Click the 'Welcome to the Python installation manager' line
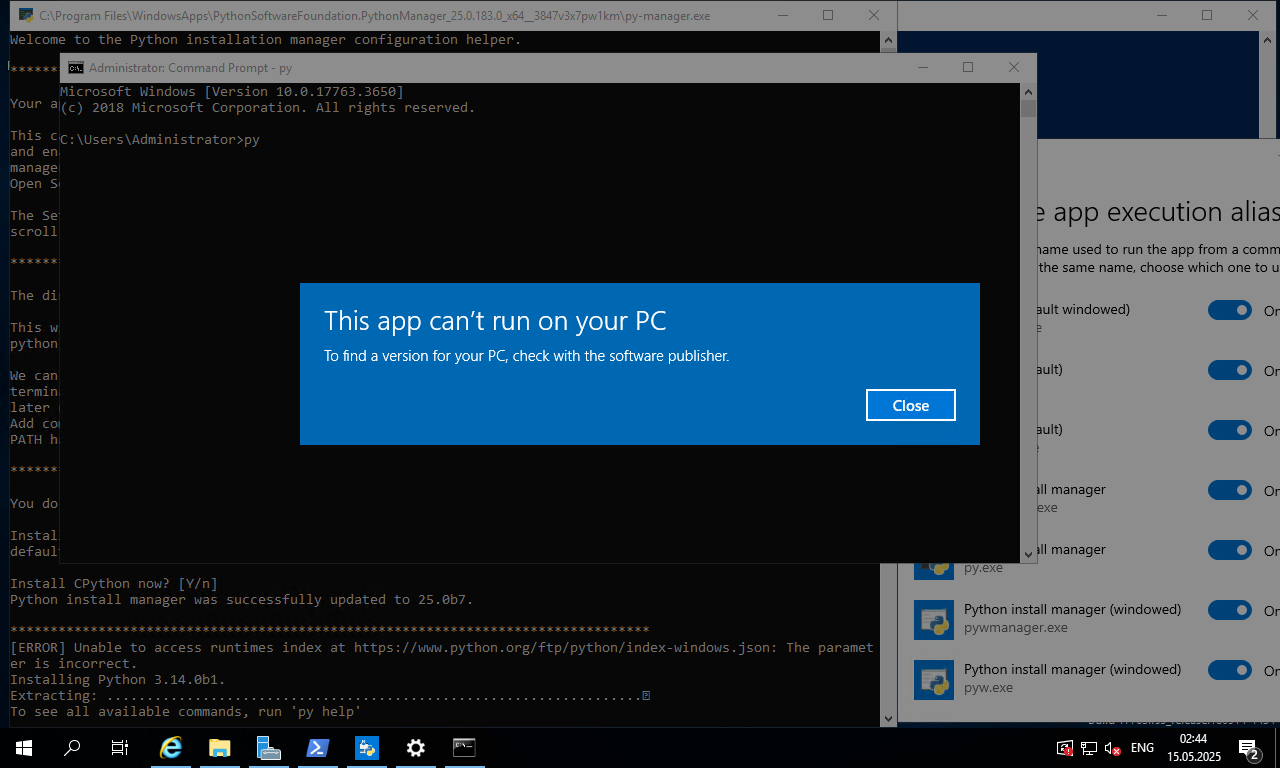Screen dimensions: 1280x768 (x=266, y=40)
